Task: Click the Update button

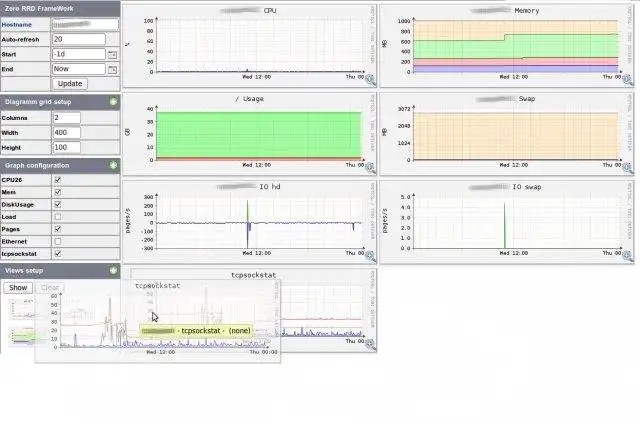Action: [x=70, y=84]
